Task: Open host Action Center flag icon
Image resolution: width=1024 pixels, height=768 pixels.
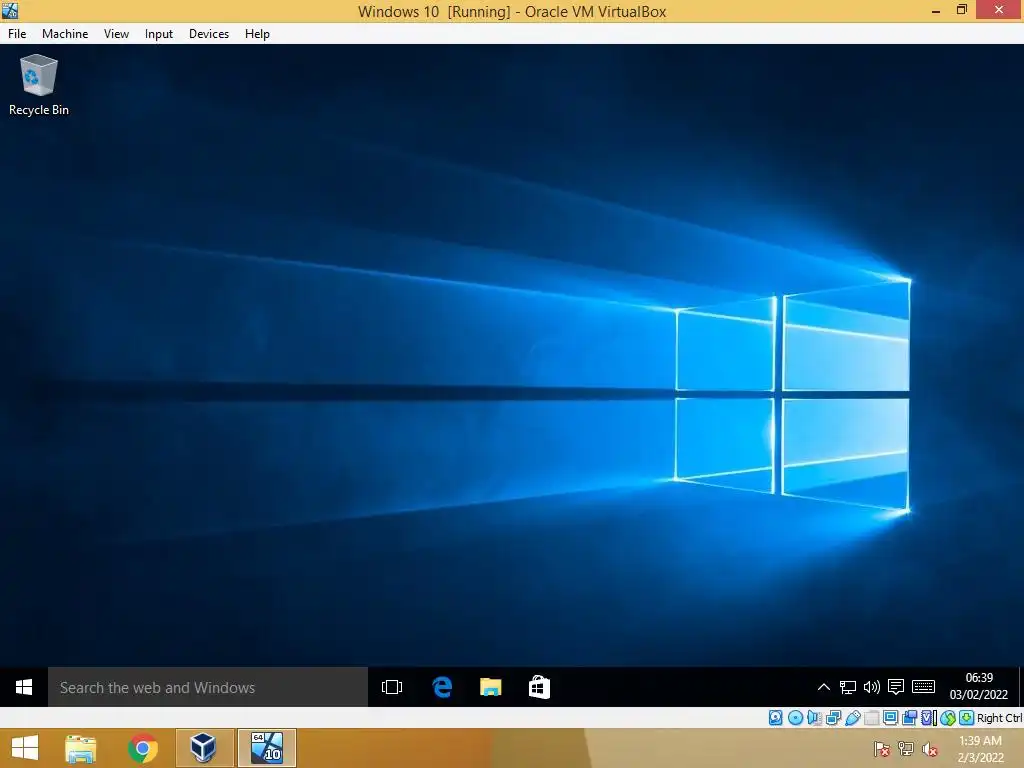Action: pos(882,749)
